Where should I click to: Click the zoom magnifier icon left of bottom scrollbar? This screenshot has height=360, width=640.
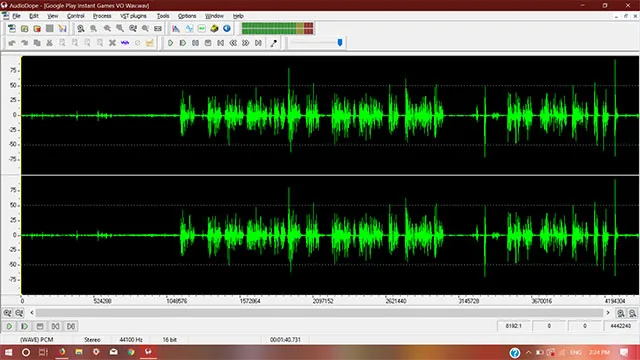[x=7, y=313]
